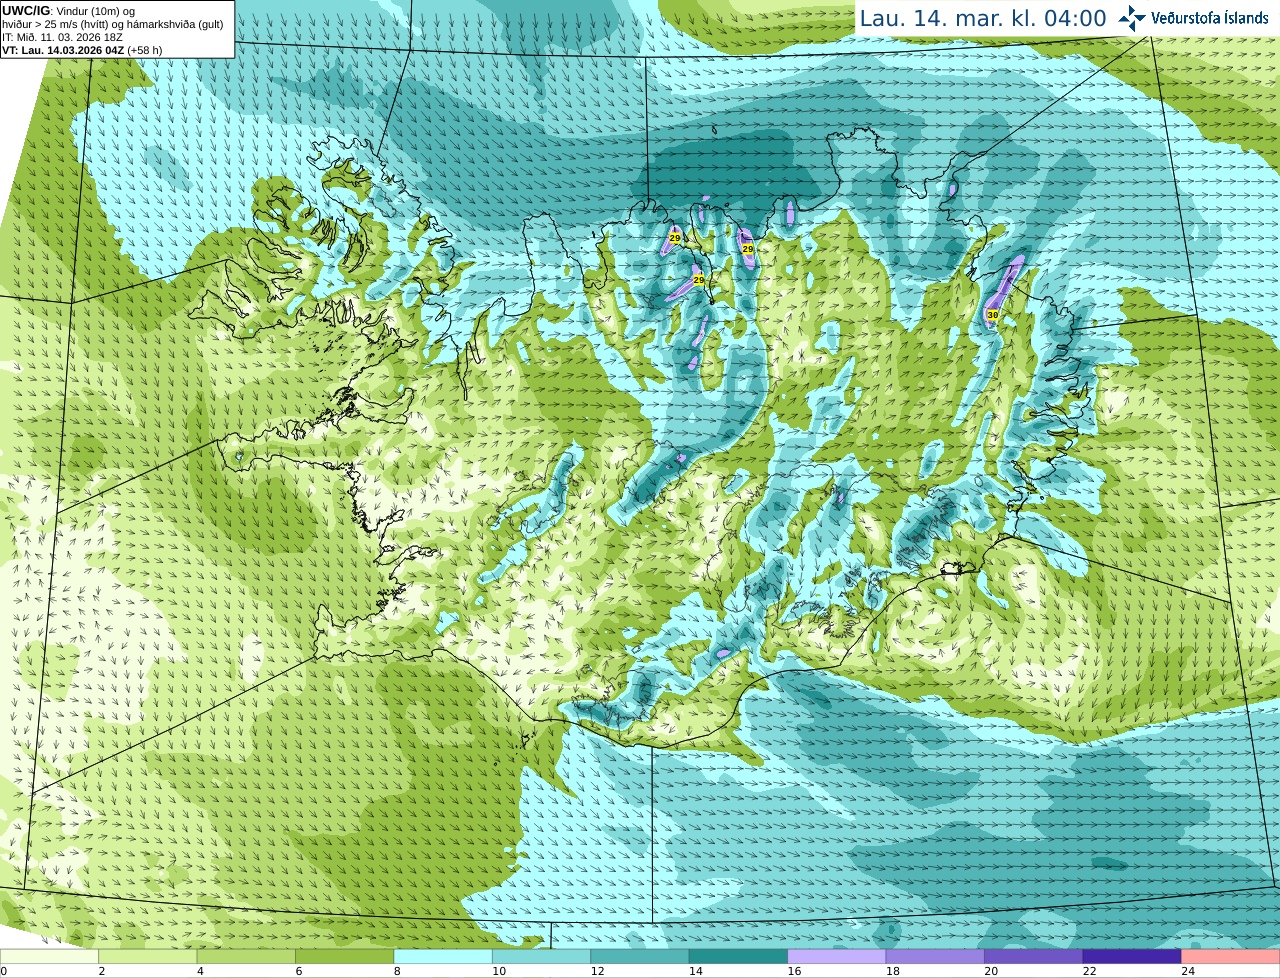Pick the 6–8 m/s green legend swatch
Screen dimensions: 1280x978
tap(345, 956)
